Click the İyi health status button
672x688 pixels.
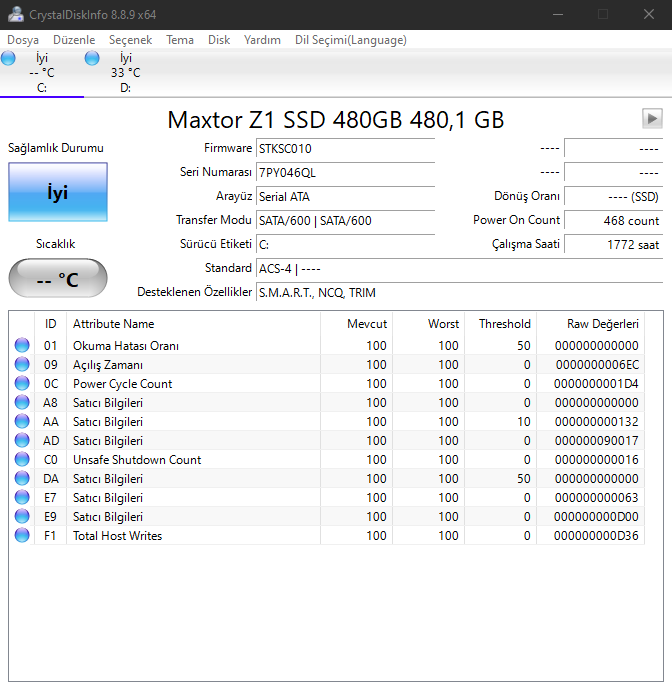(57, 192)
